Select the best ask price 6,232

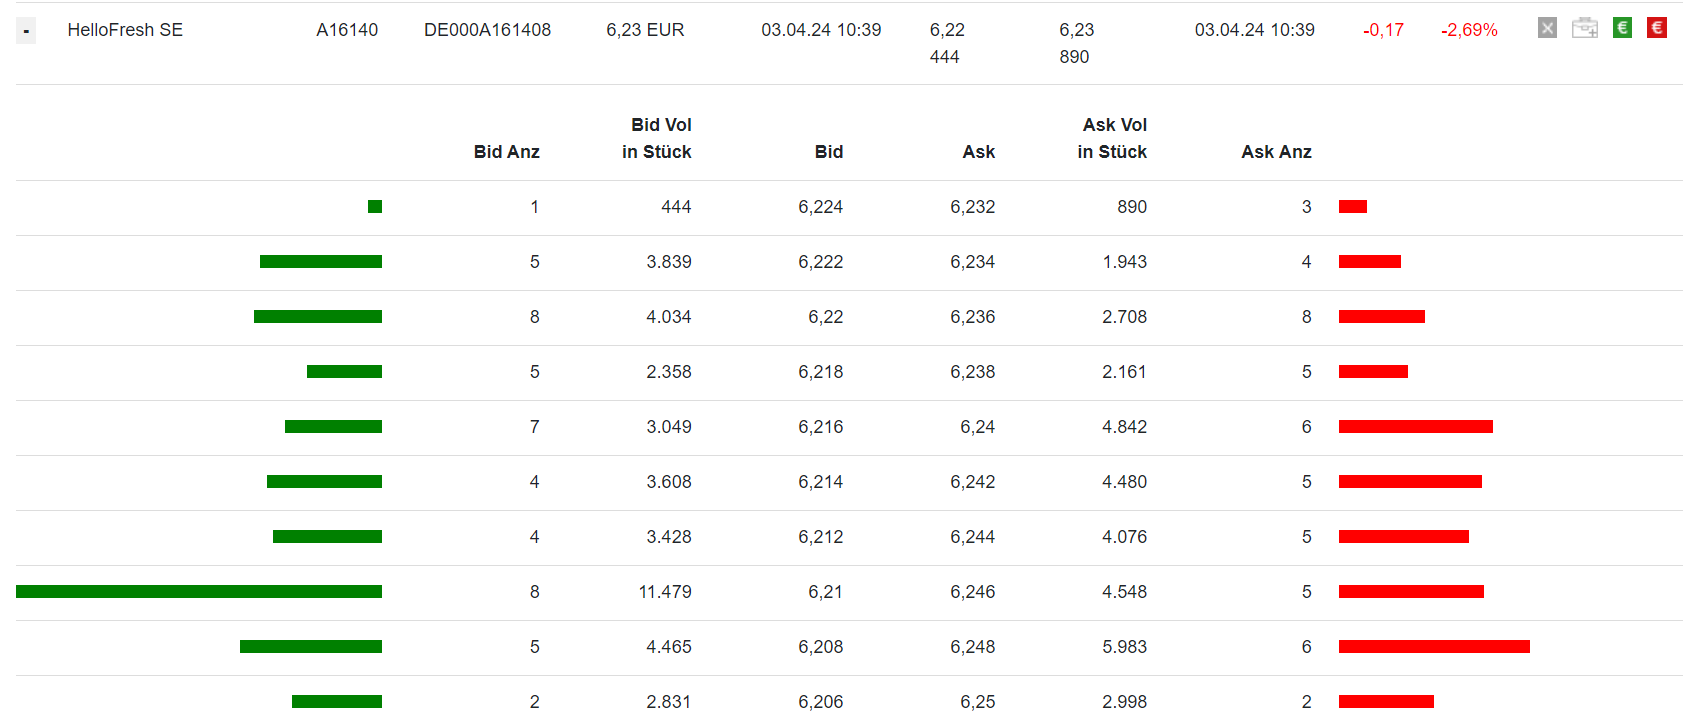coord(972,207)
